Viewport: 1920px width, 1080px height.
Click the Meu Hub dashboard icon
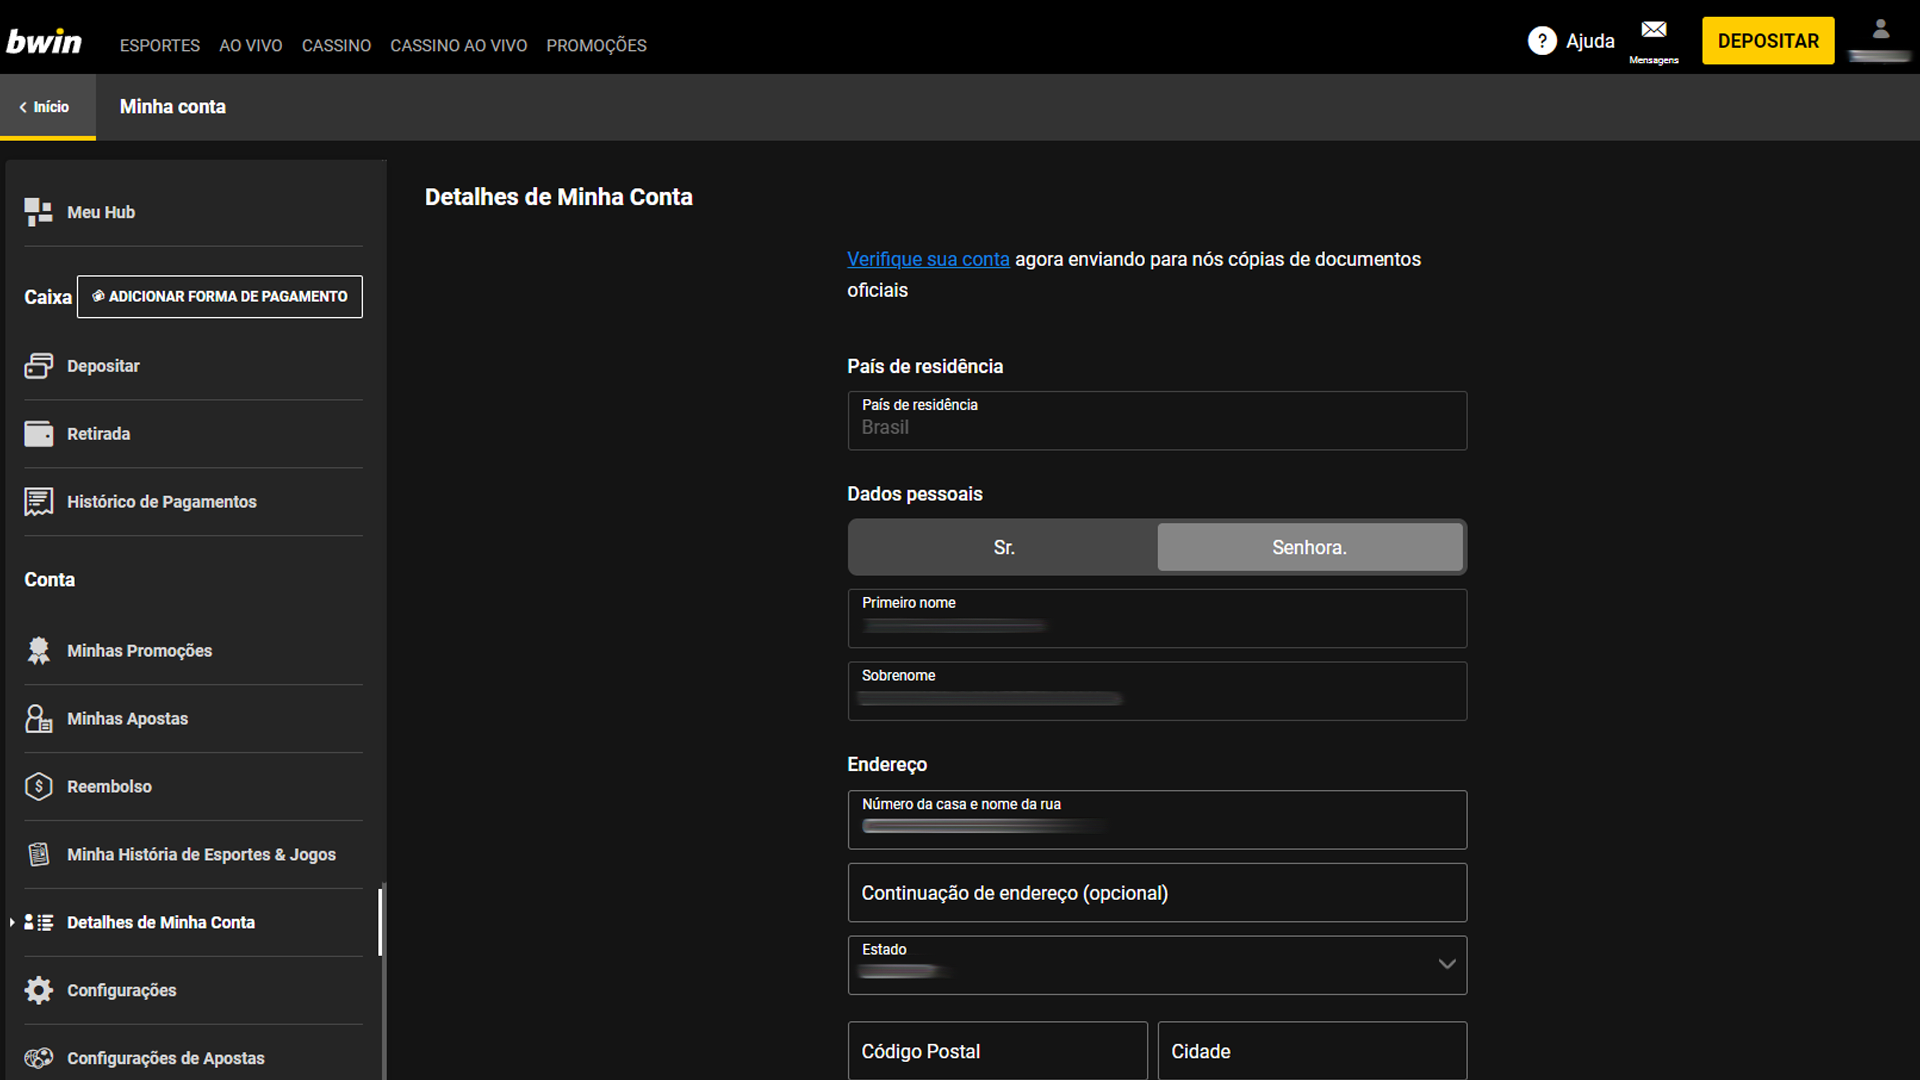pyautogui.click(x=39, y=212)
